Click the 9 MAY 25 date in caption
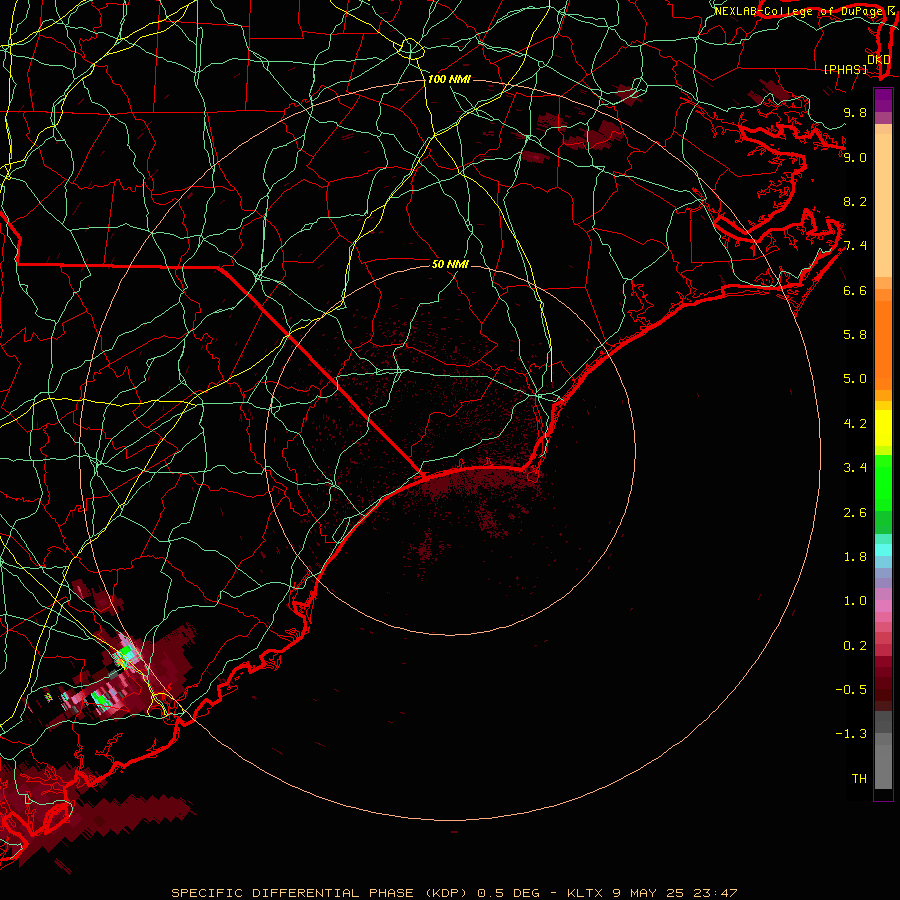900x900 pixels. point(649,893)
